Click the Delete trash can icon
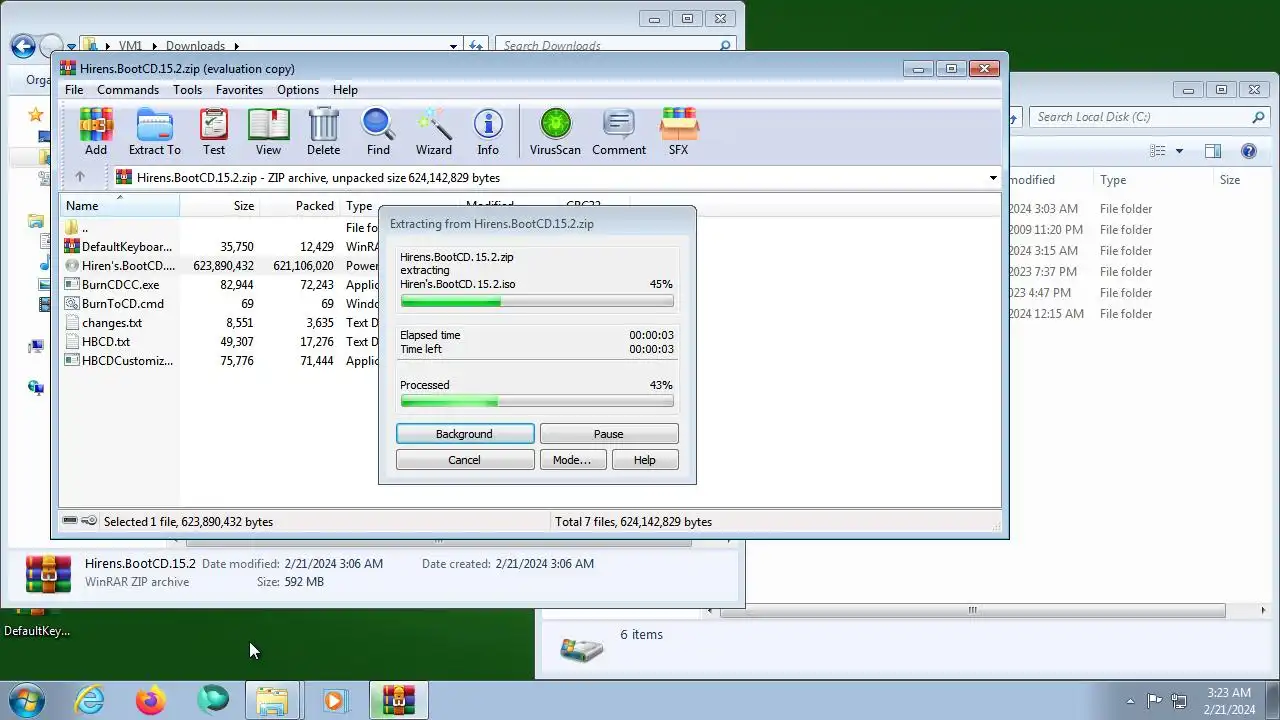Image resolution: width=1280 pixels, height=720 pixels. [x=323, y=131]
